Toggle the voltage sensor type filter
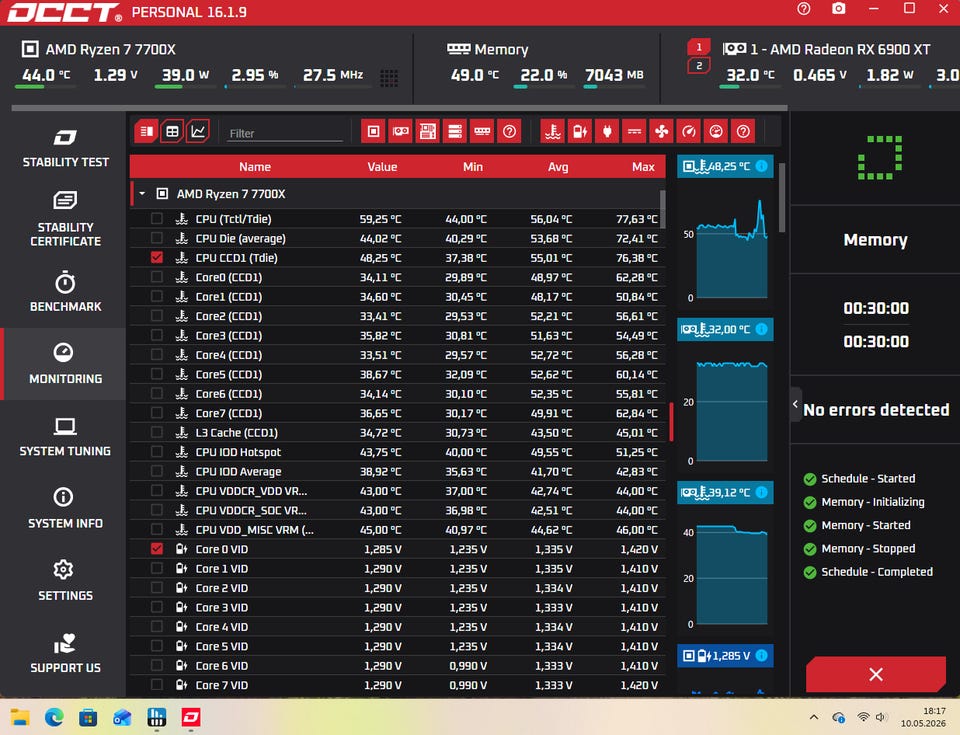The width and height of the screenshot is (960, 735). pyautogui.click(x=580, y=131)
